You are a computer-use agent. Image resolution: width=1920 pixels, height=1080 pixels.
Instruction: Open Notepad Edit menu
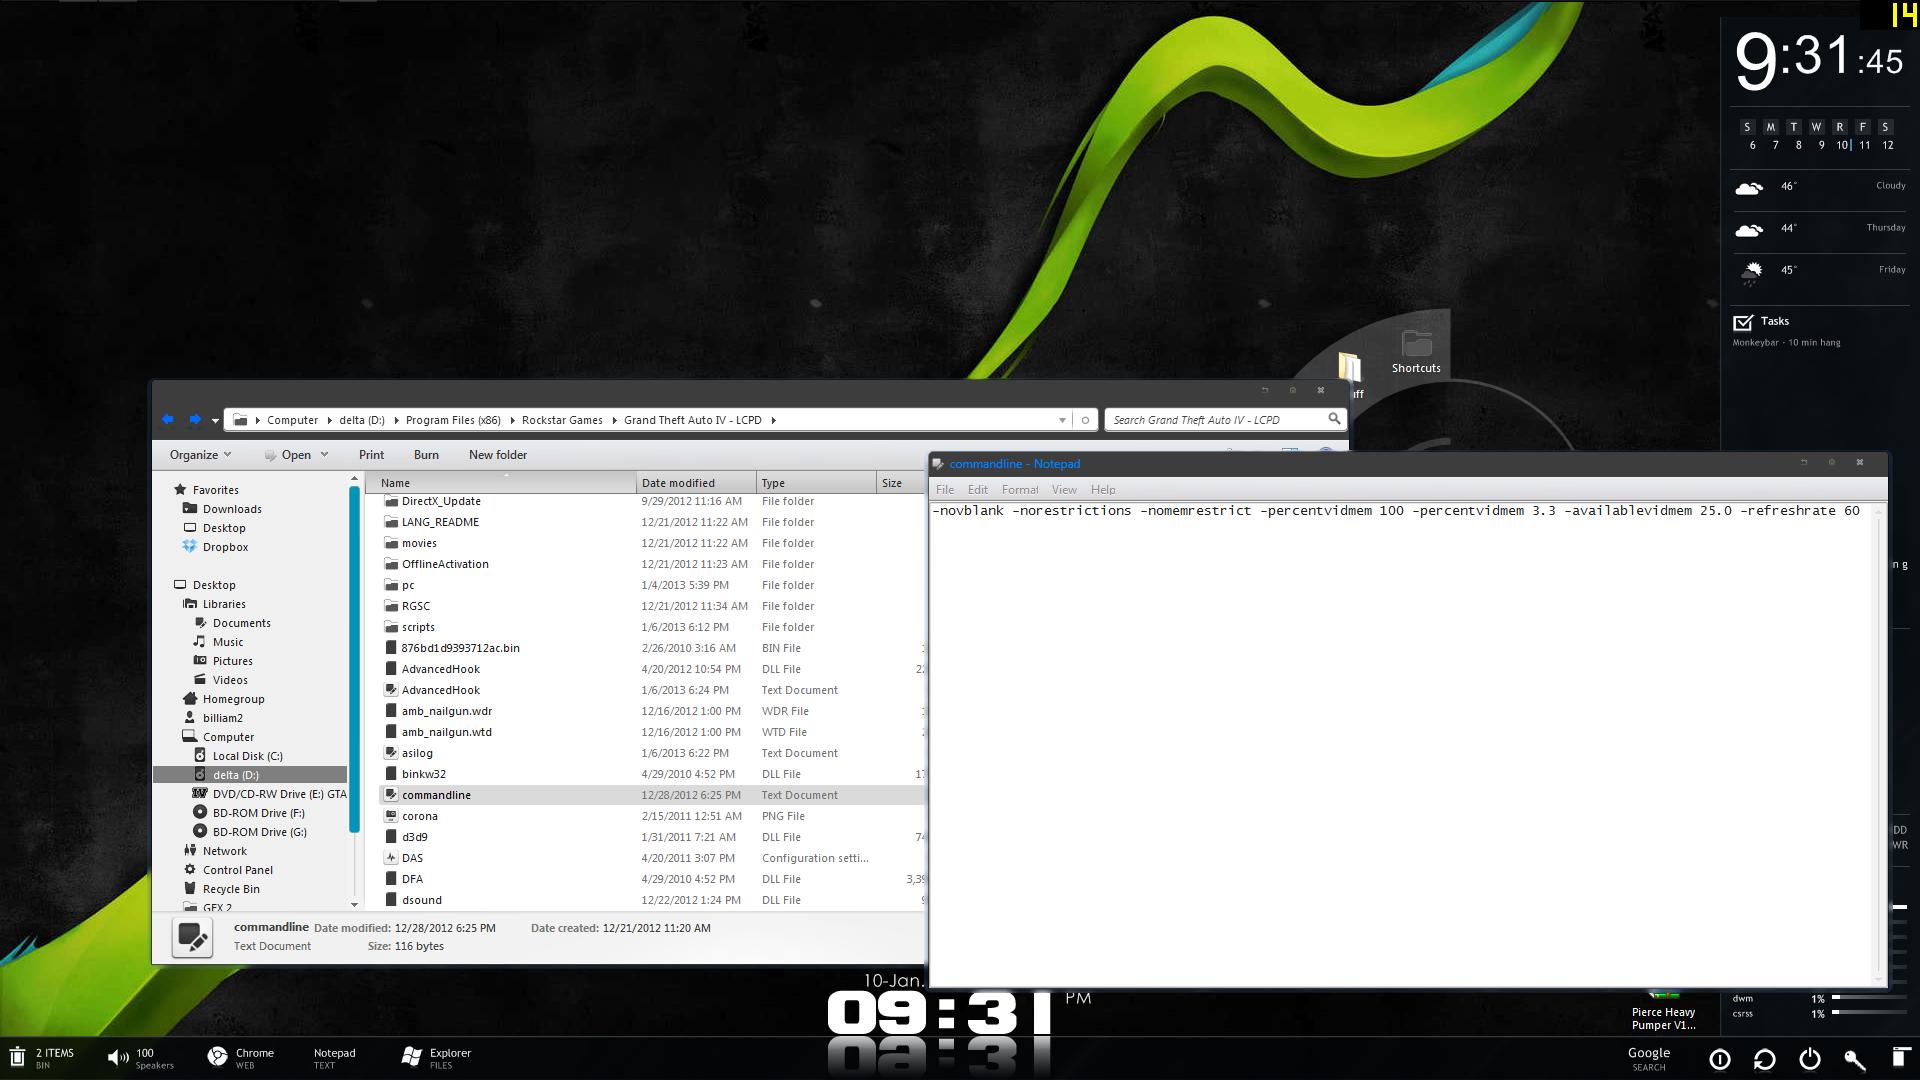[977, 490]
